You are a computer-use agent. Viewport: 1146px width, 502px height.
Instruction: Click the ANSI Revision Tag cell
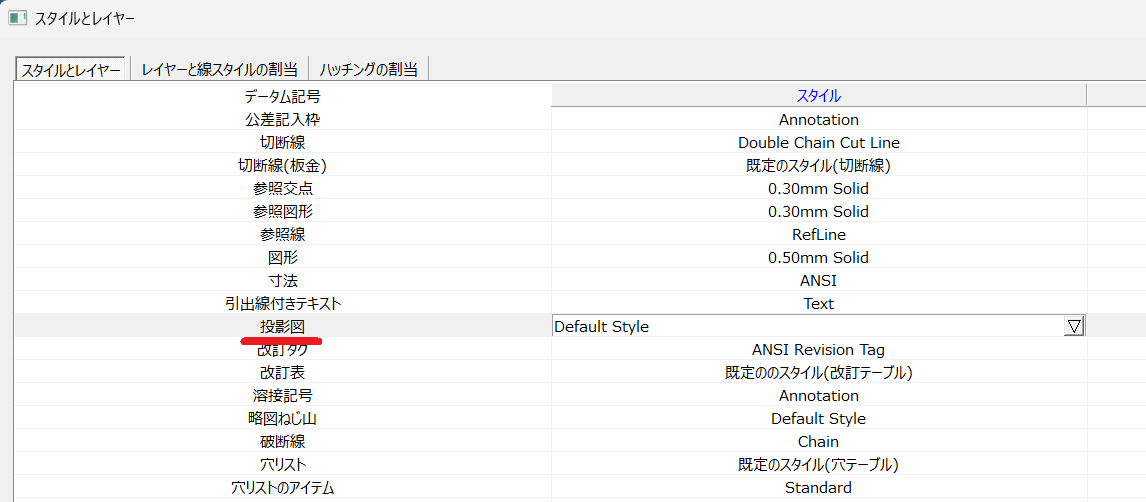(x=818, y=350)
